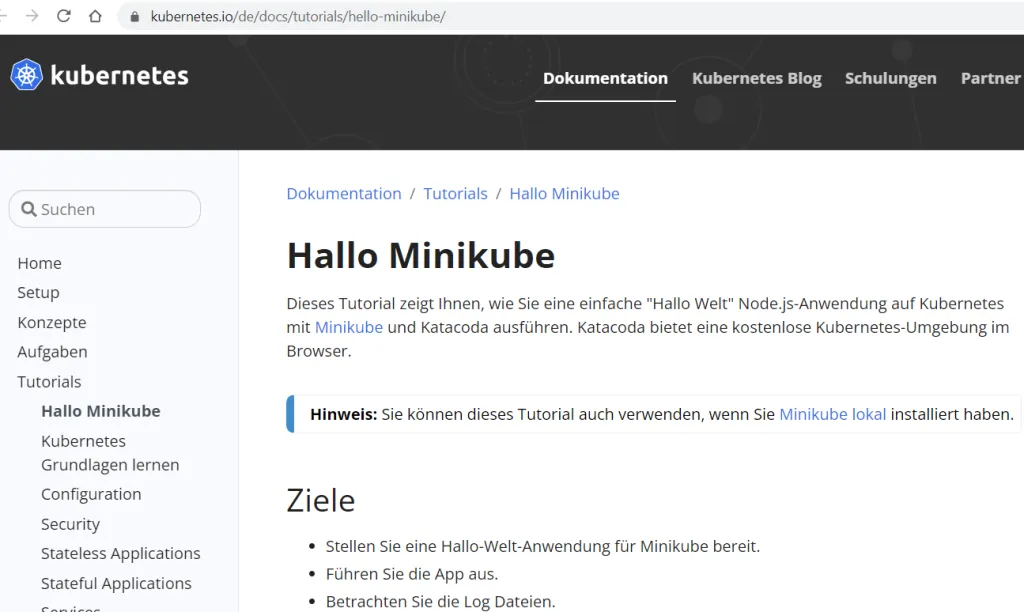Click the bold Hinweis: label
Image resolution: width=1024 pixels, height=612 pixels.
point(344,414)
